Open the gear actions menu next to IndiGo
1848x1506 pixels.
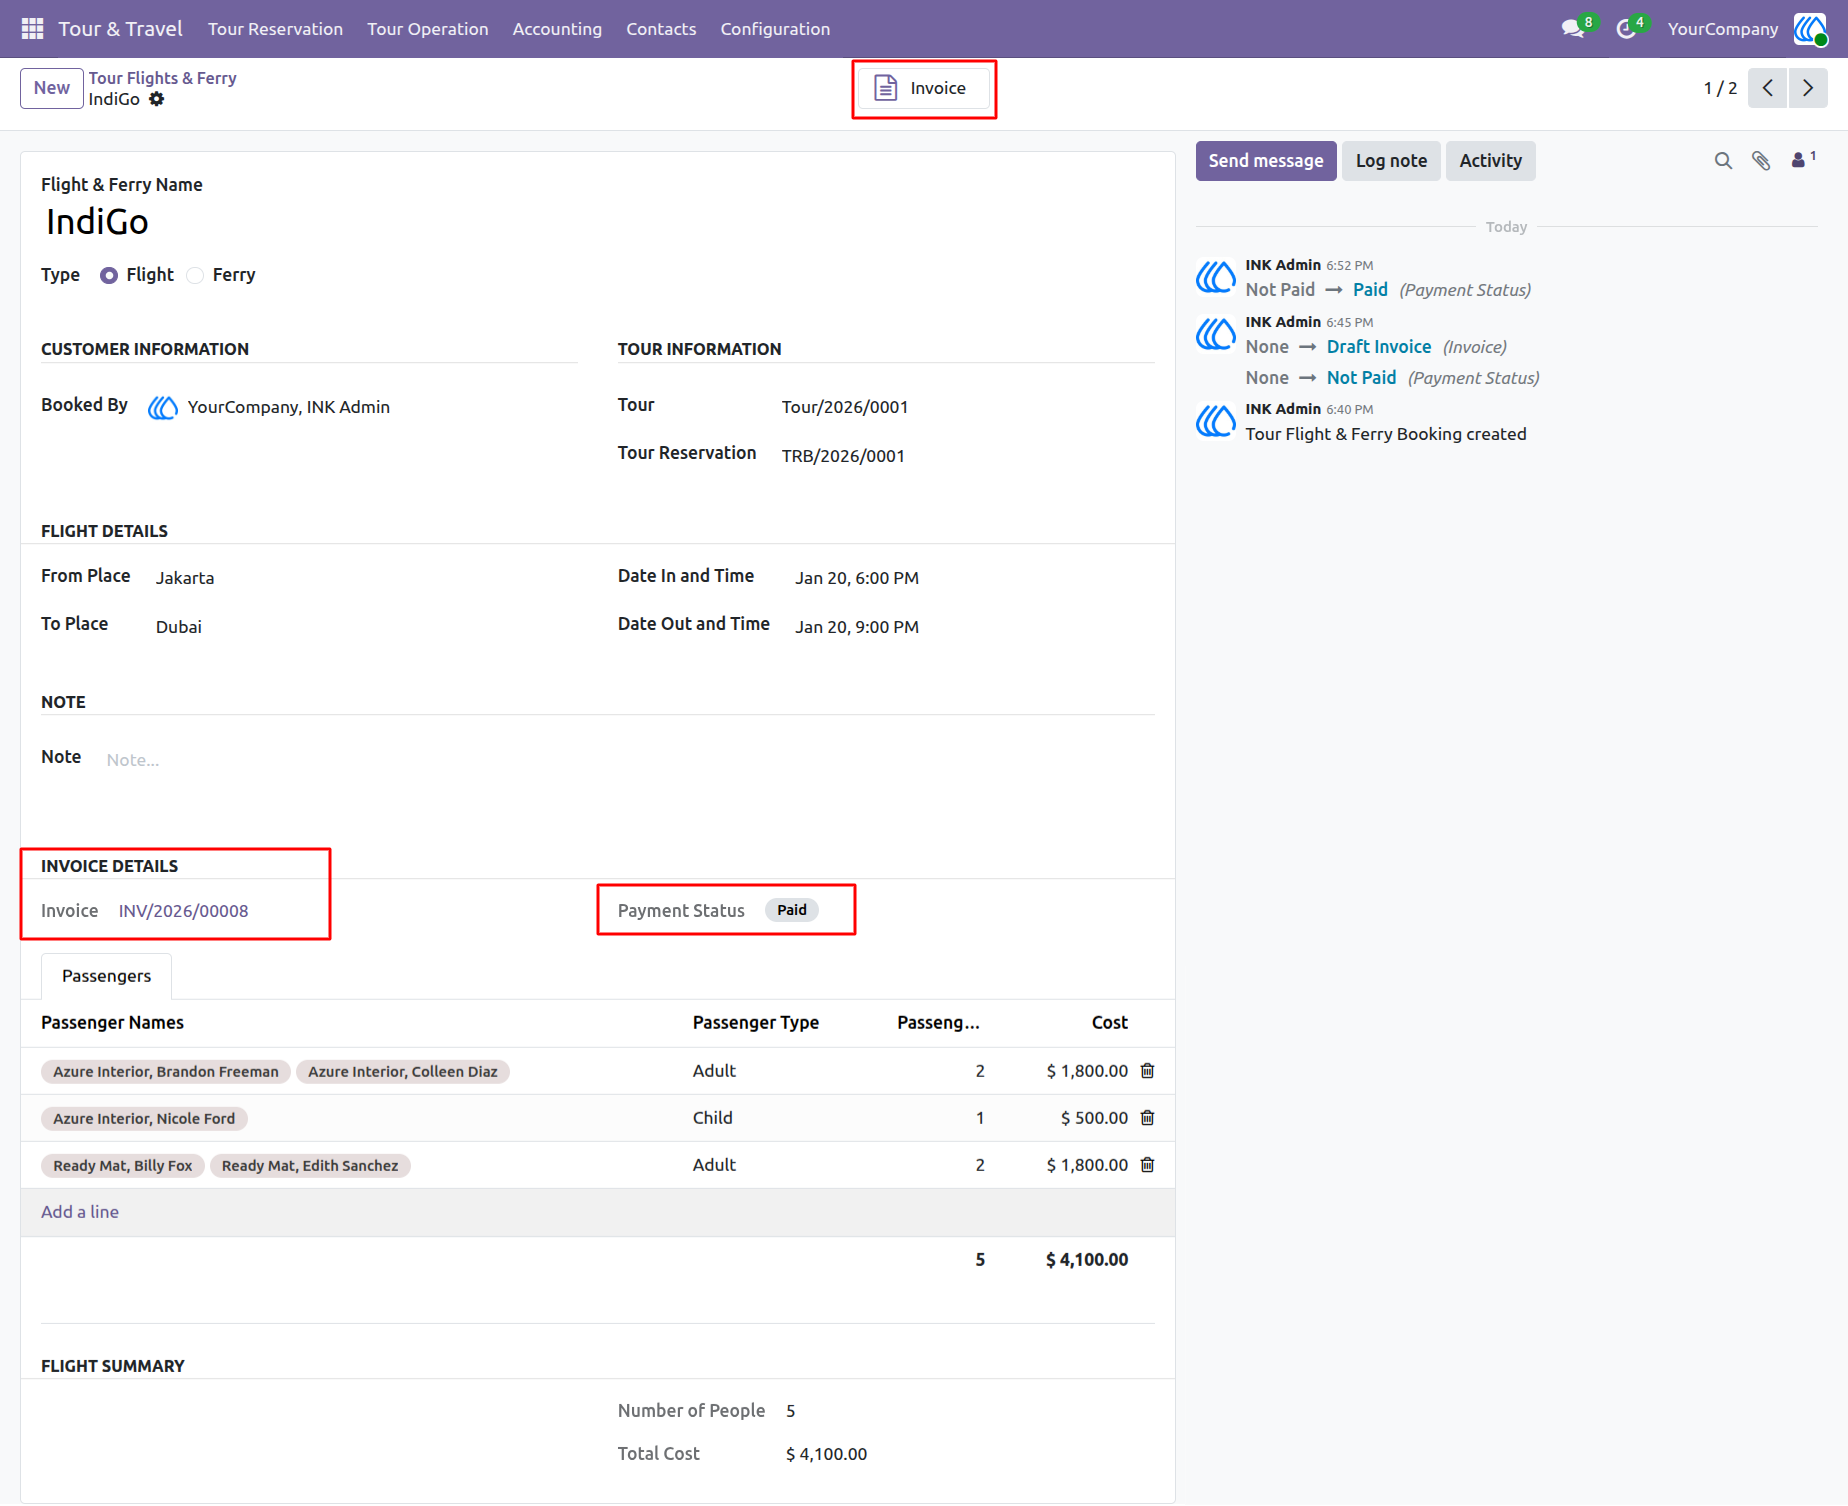coord(157,99)
